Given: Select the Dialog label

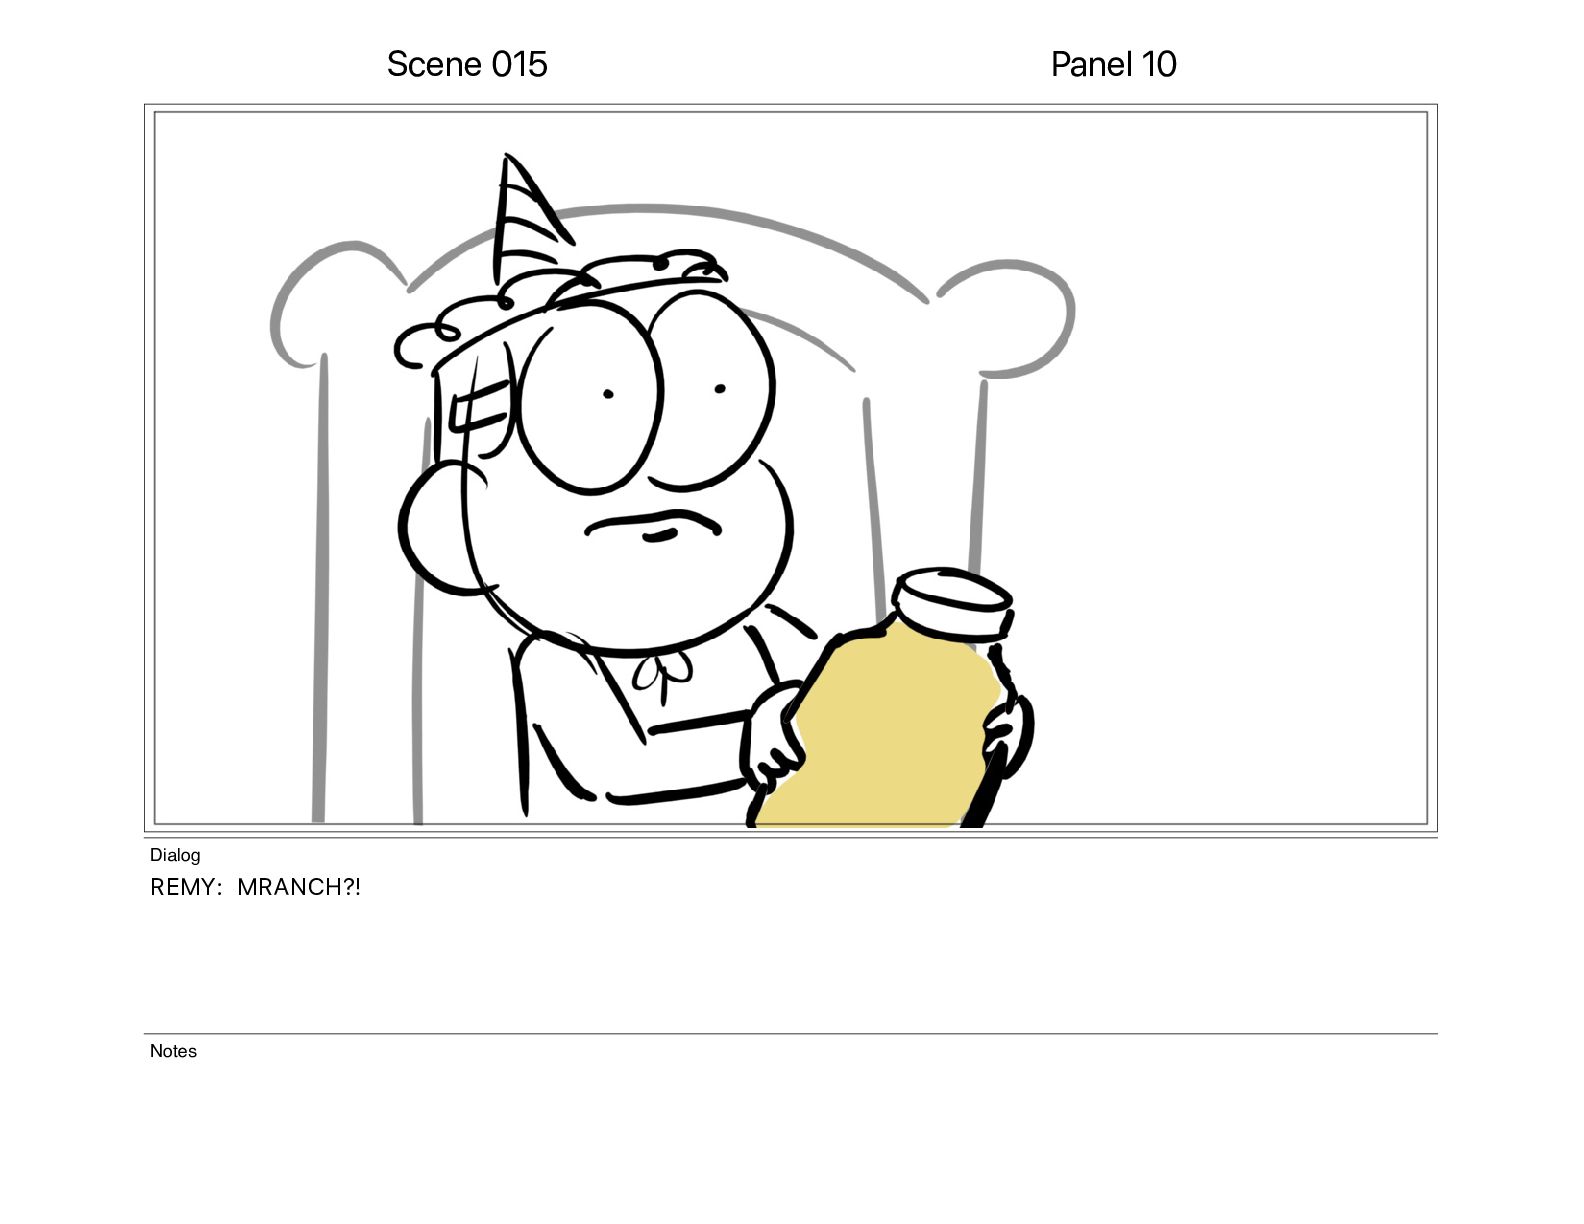Looking at the screenshot, I should click(x=175, y=855).
